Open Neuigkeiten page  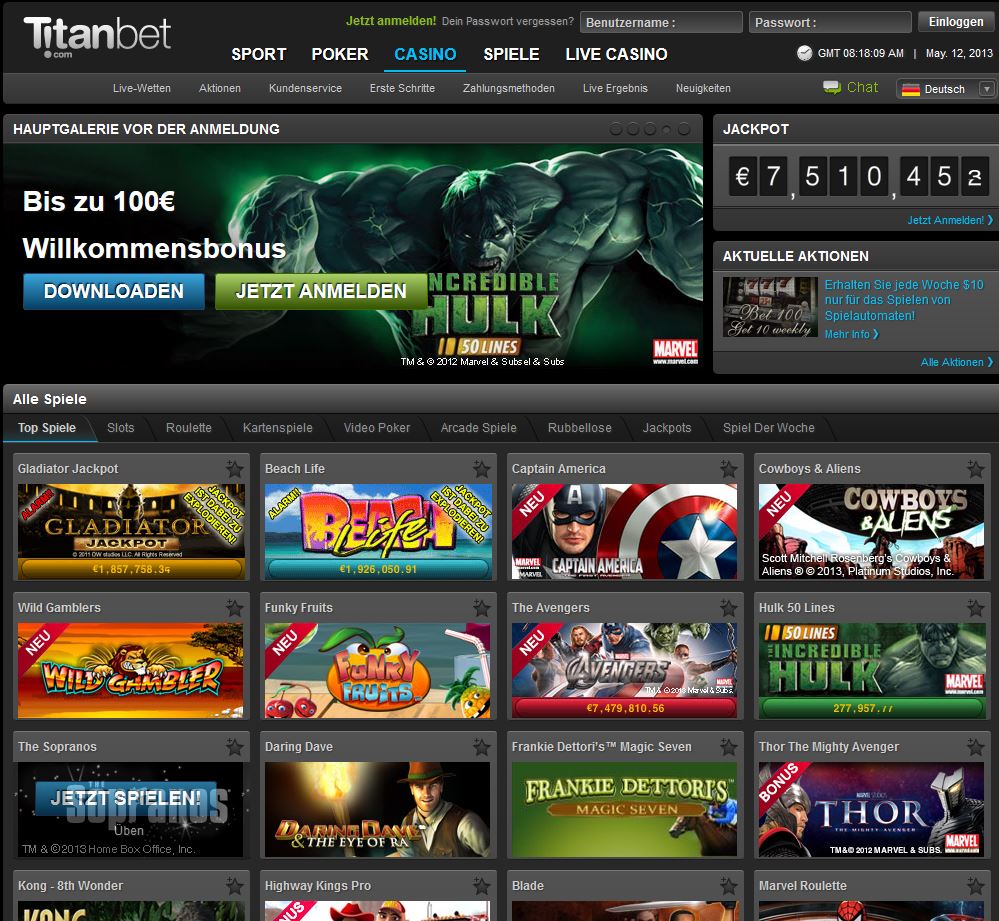(703, 89)
